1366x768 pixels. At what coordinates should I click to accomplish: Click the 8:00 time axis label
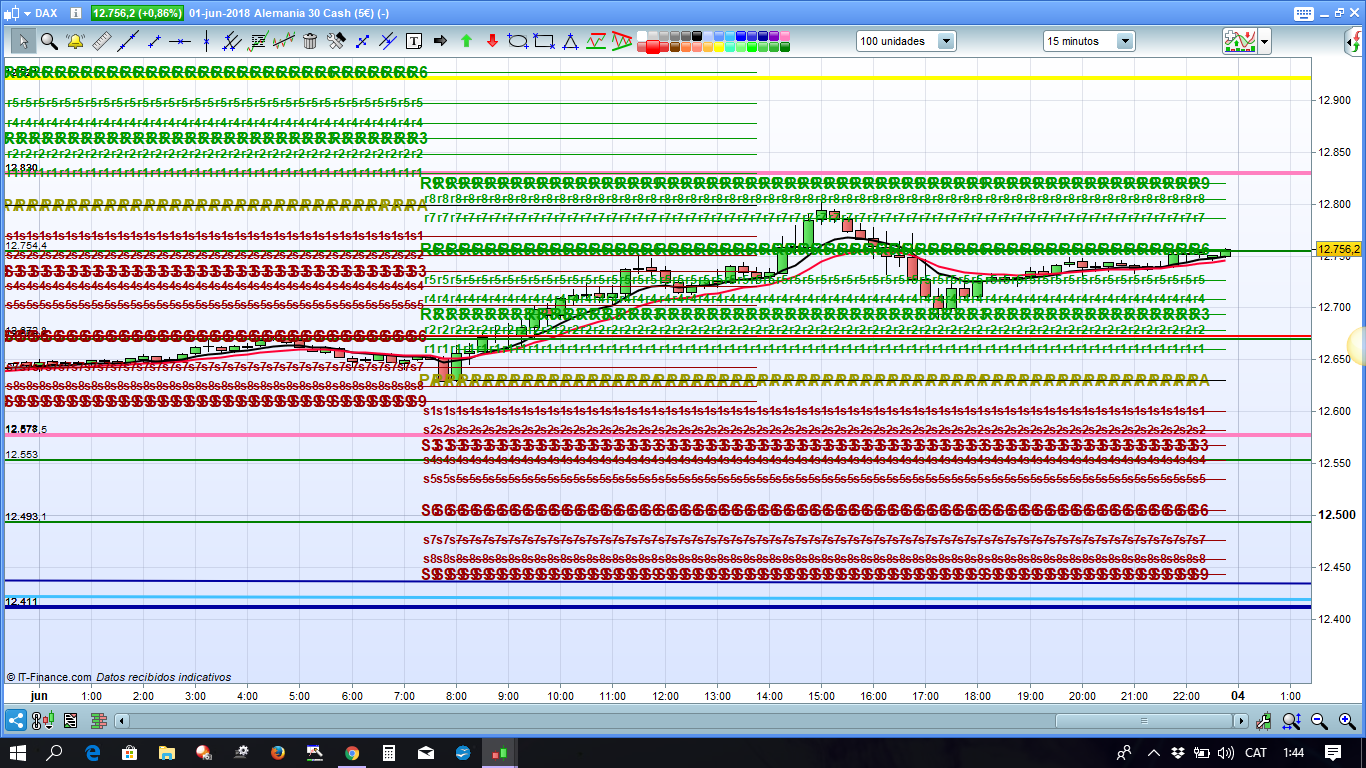pyautogui.click(x=456, y=696)
